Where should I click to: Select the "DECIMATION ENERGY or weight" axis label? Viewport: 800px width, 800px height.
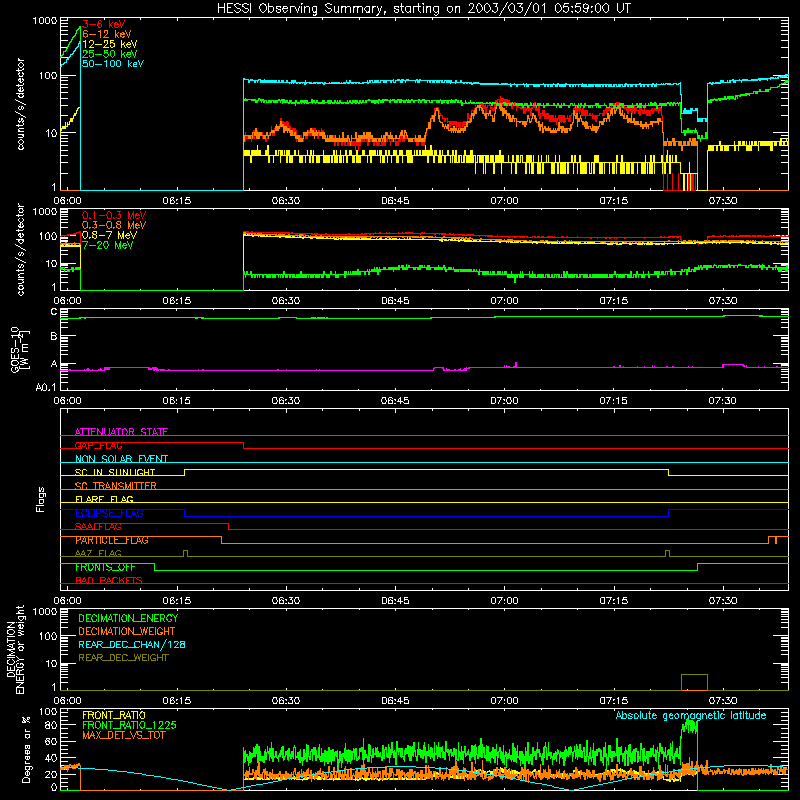15,649
